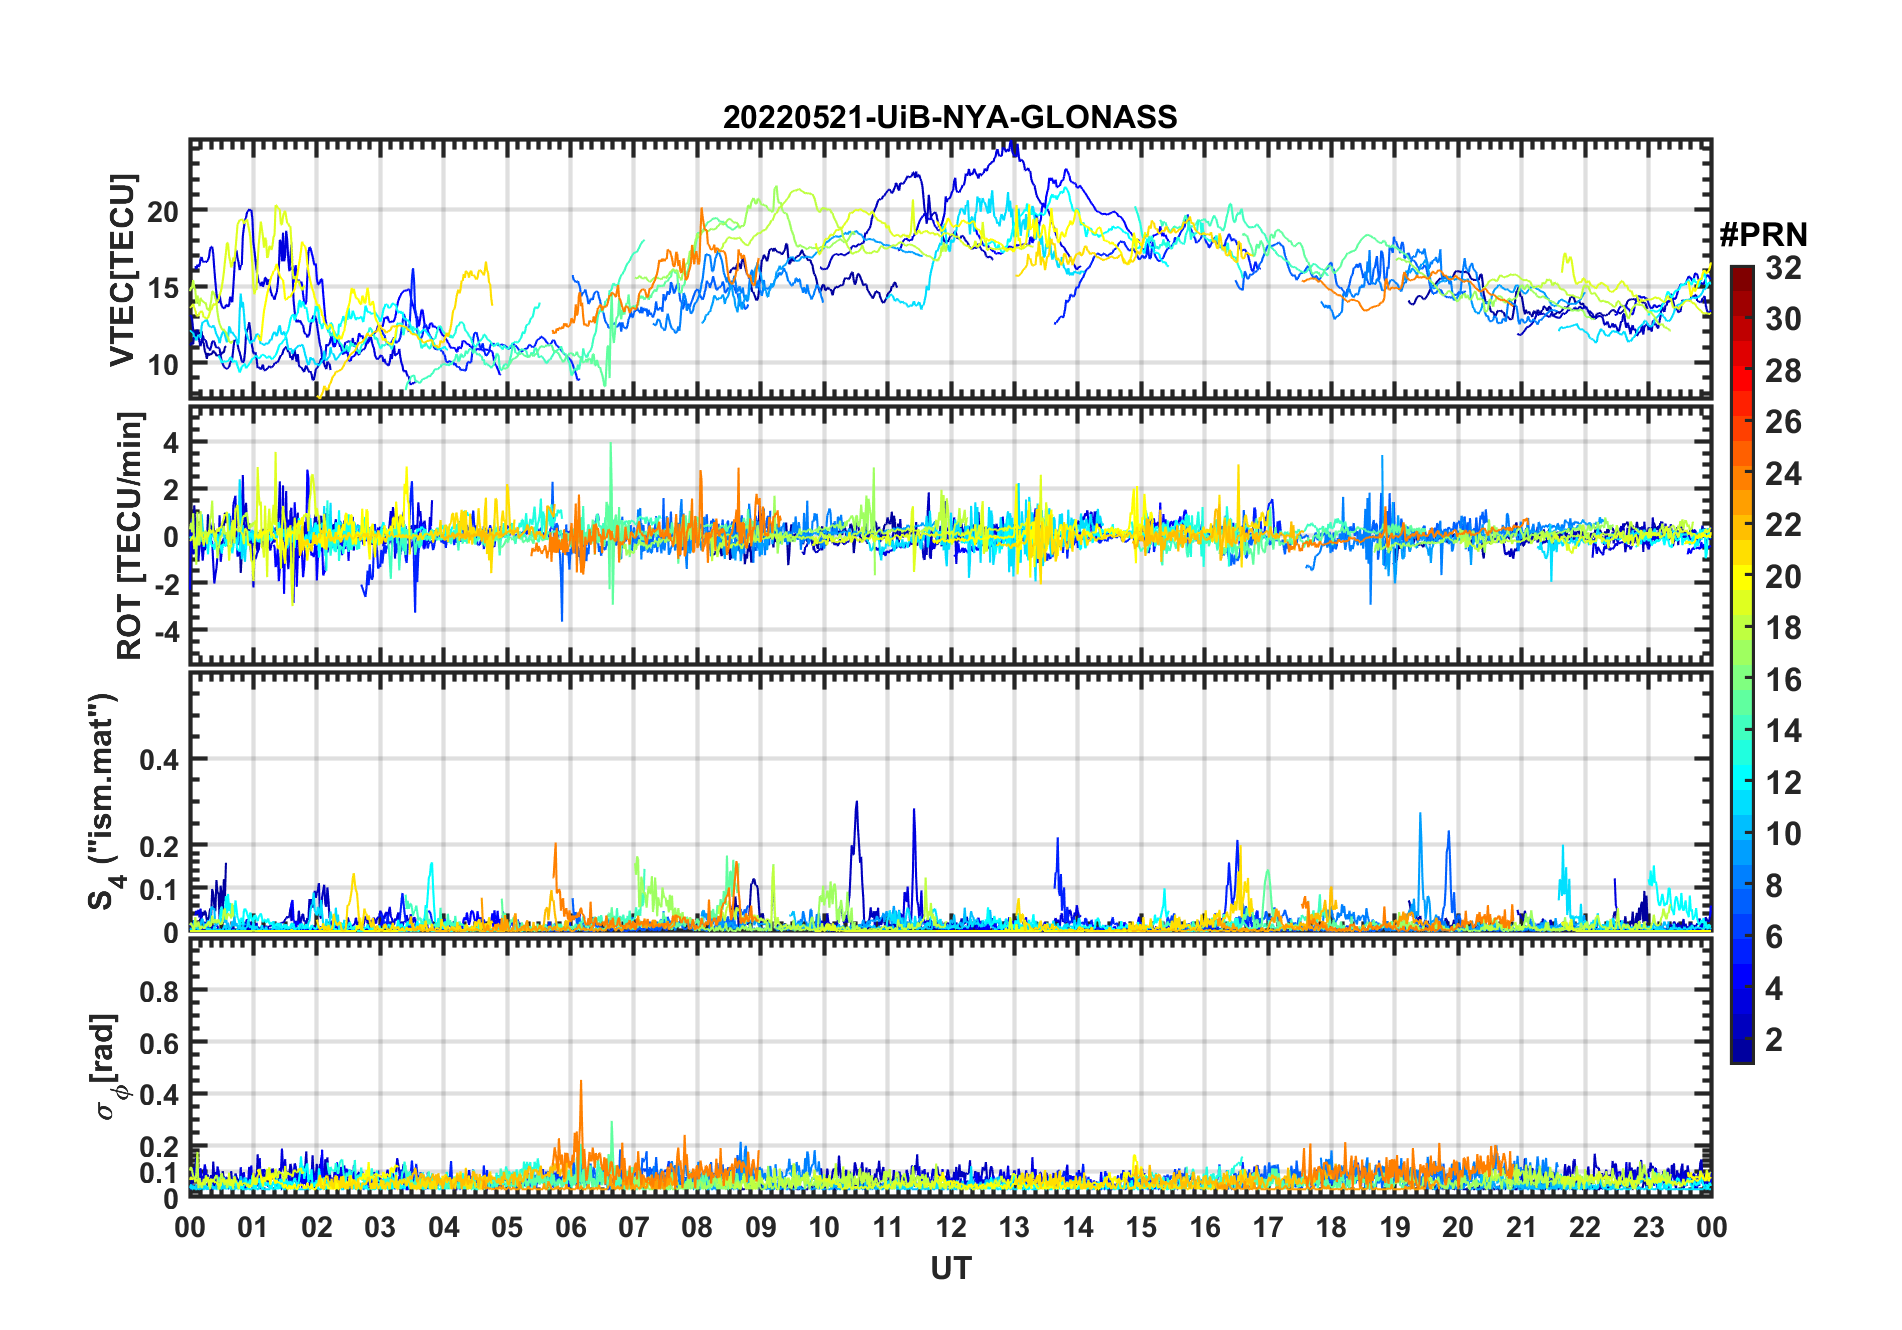Select the "ROT [TECU/min]" y-axis label

(x=130, y=535)
